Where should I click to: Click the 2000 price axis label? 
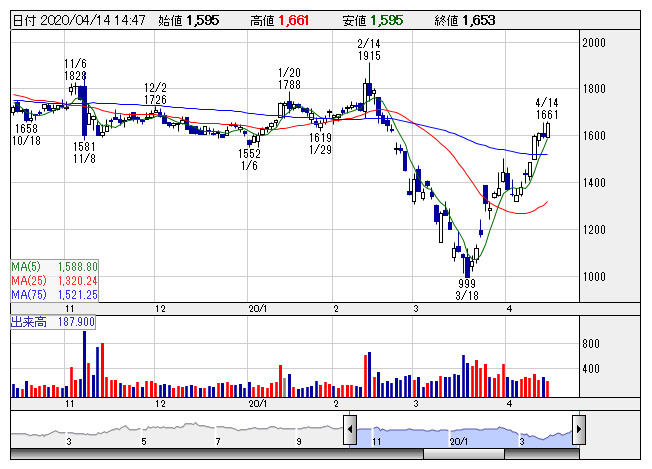click(x=594, y=42)
